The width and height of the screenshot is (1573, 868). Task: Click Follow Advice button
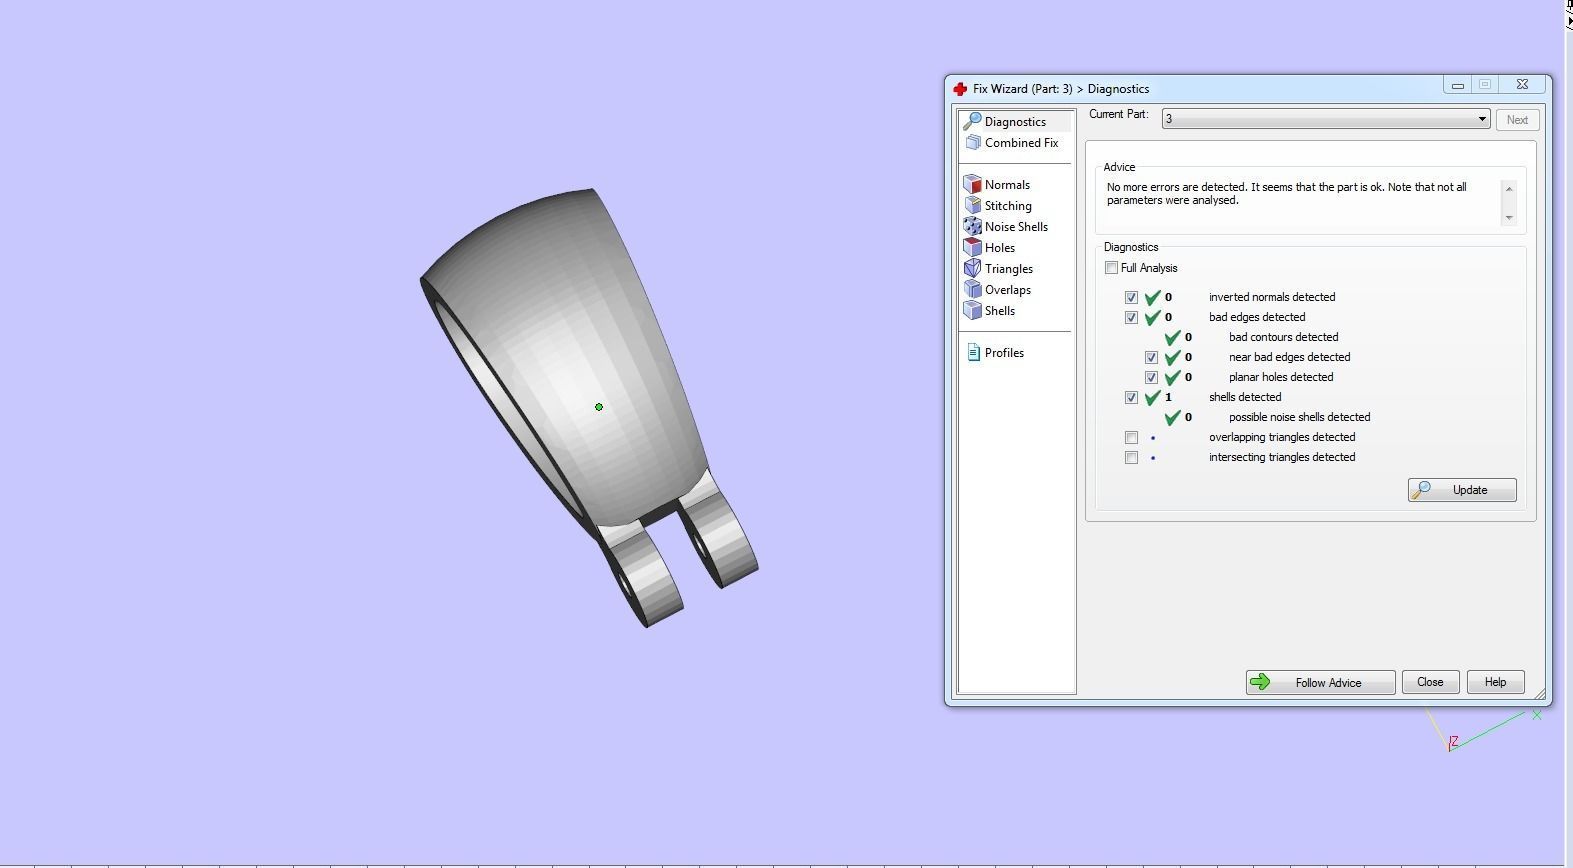1320,682
